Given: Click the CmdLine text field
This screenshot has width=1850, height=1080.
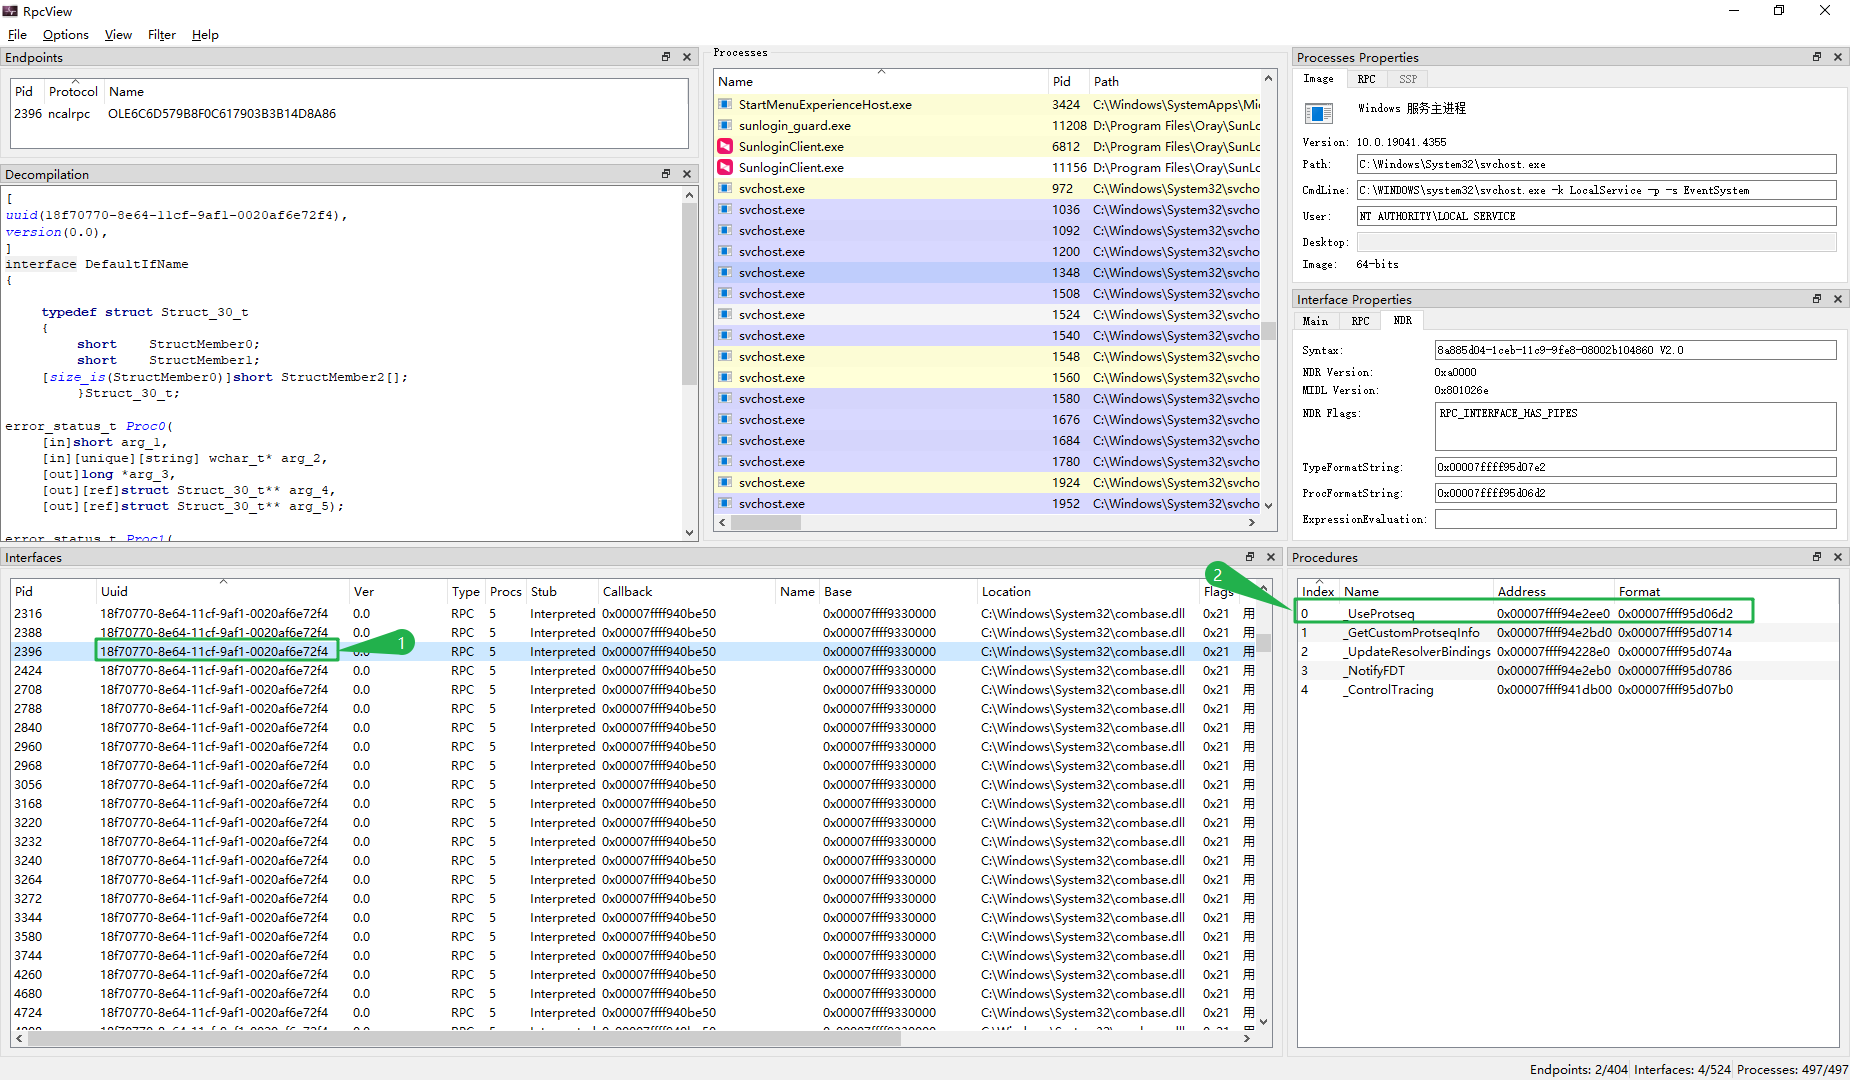Looking at the screenshot, I should (1596, 190).
